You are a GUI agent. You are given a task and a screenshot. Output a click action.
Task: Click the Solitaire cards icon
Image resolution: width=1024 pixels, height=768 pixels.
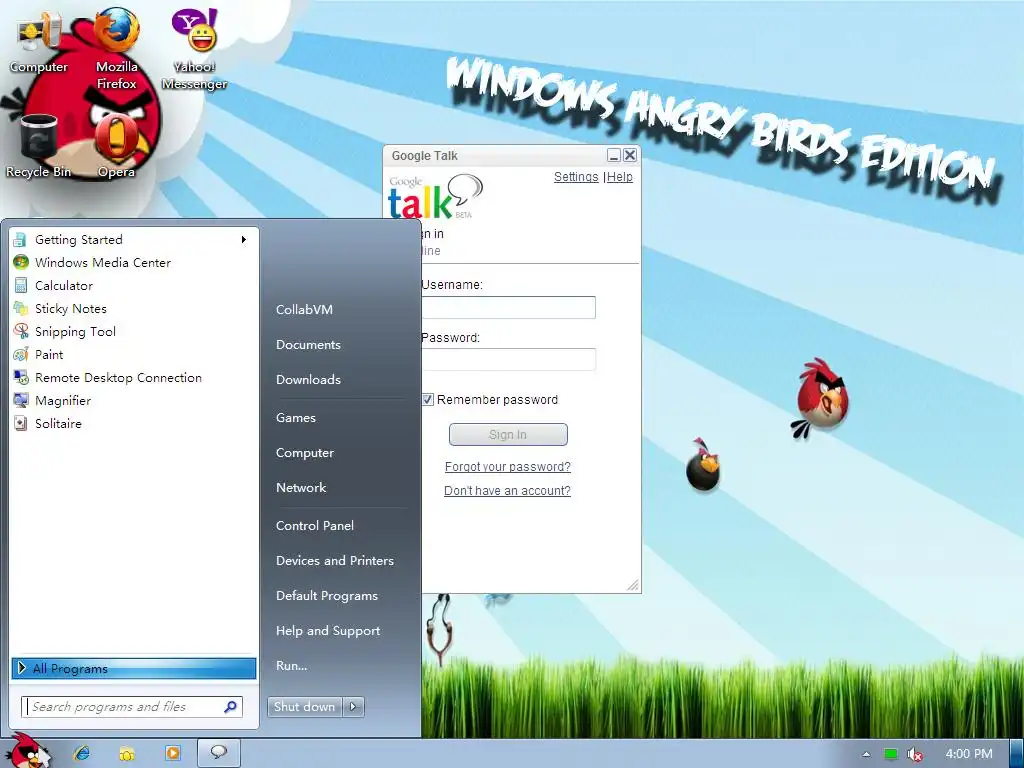pyautogui.click(x=21, y=423)
